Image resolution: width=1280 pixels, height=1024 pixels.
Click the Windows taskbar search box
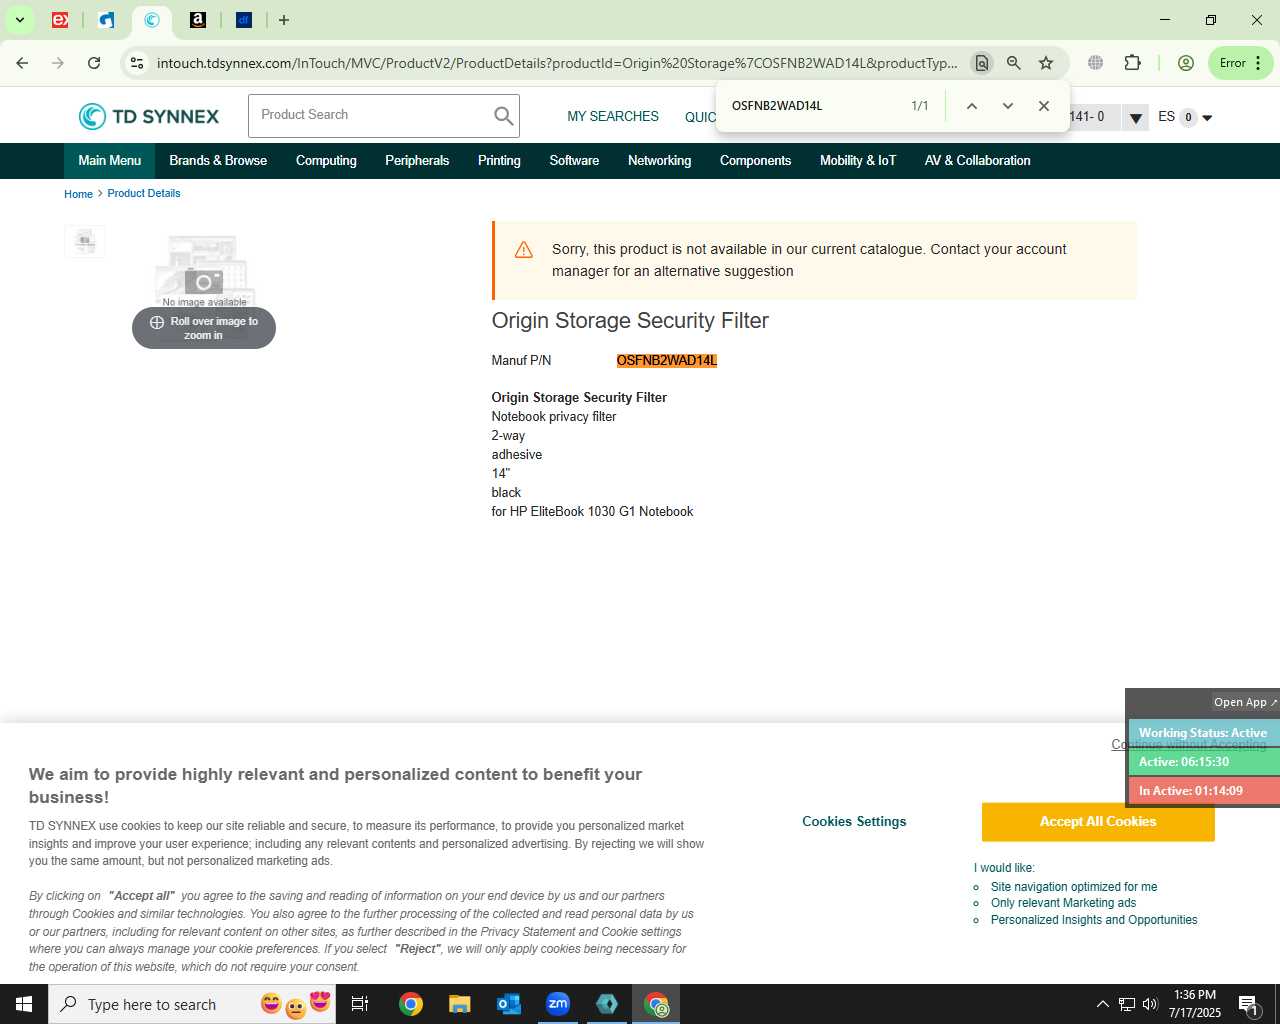click(x=192, y=1004)
